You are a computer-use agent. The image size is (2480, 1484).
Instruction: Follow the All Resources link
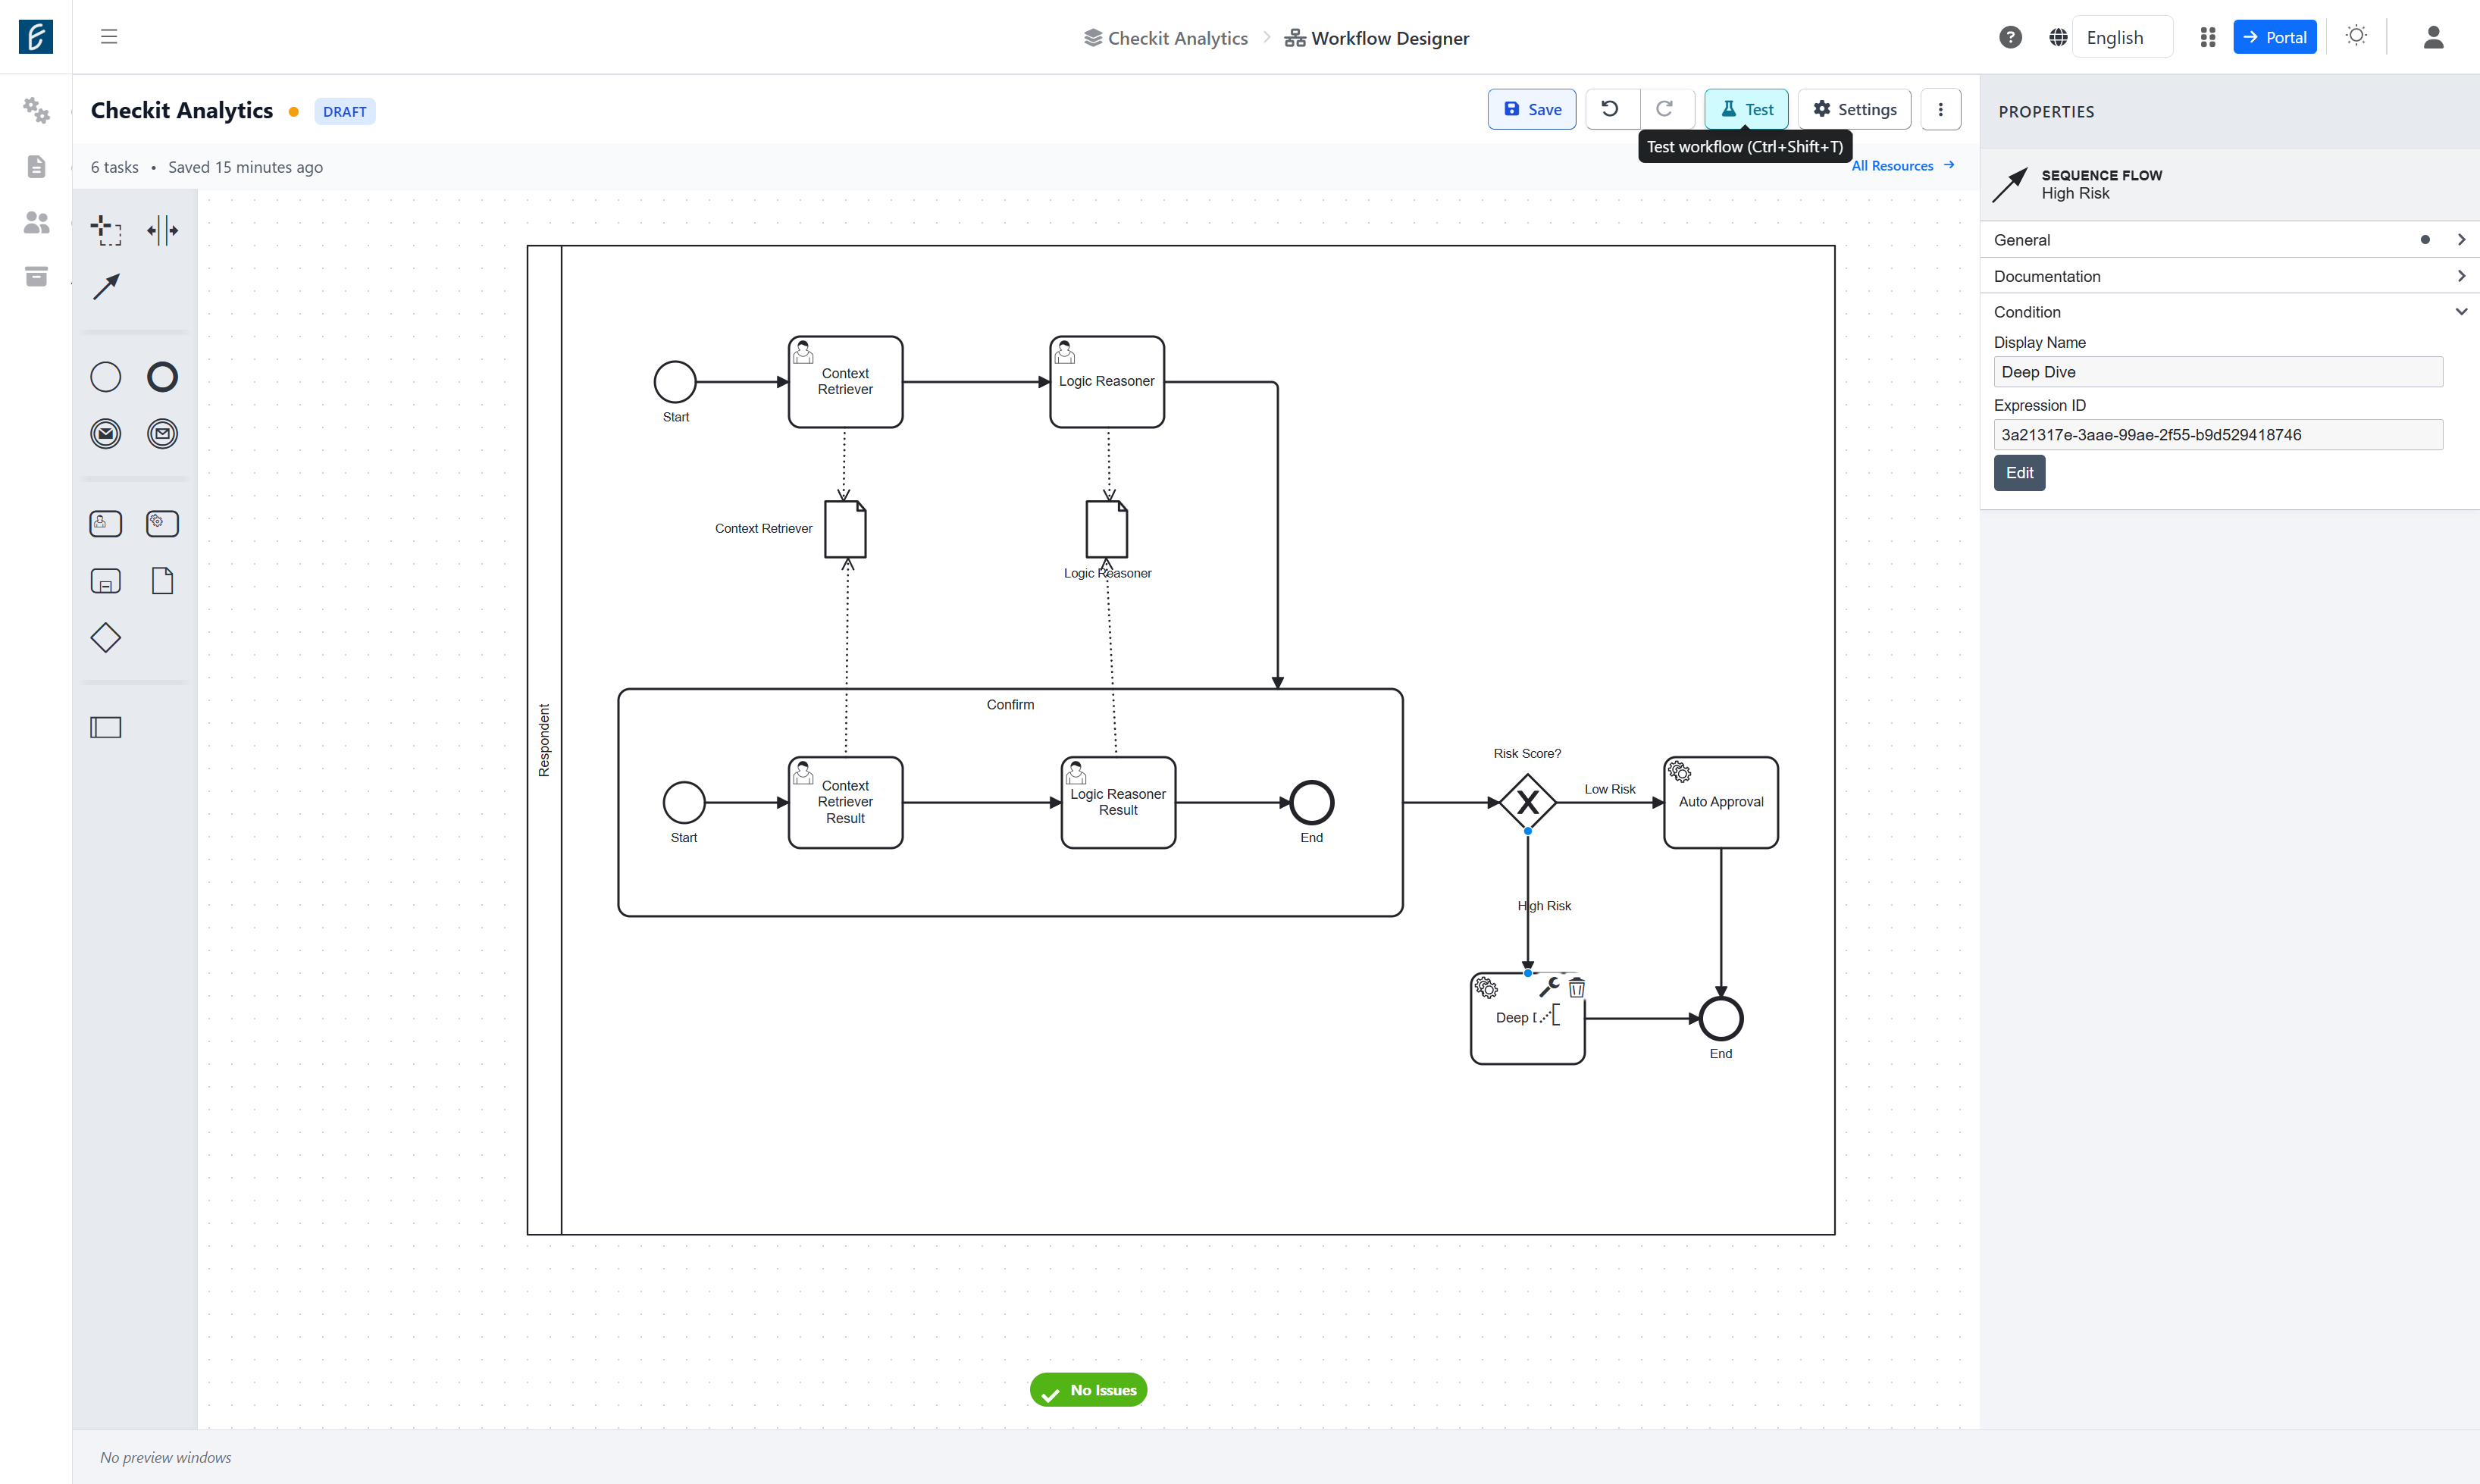(x=1903, y=166)
